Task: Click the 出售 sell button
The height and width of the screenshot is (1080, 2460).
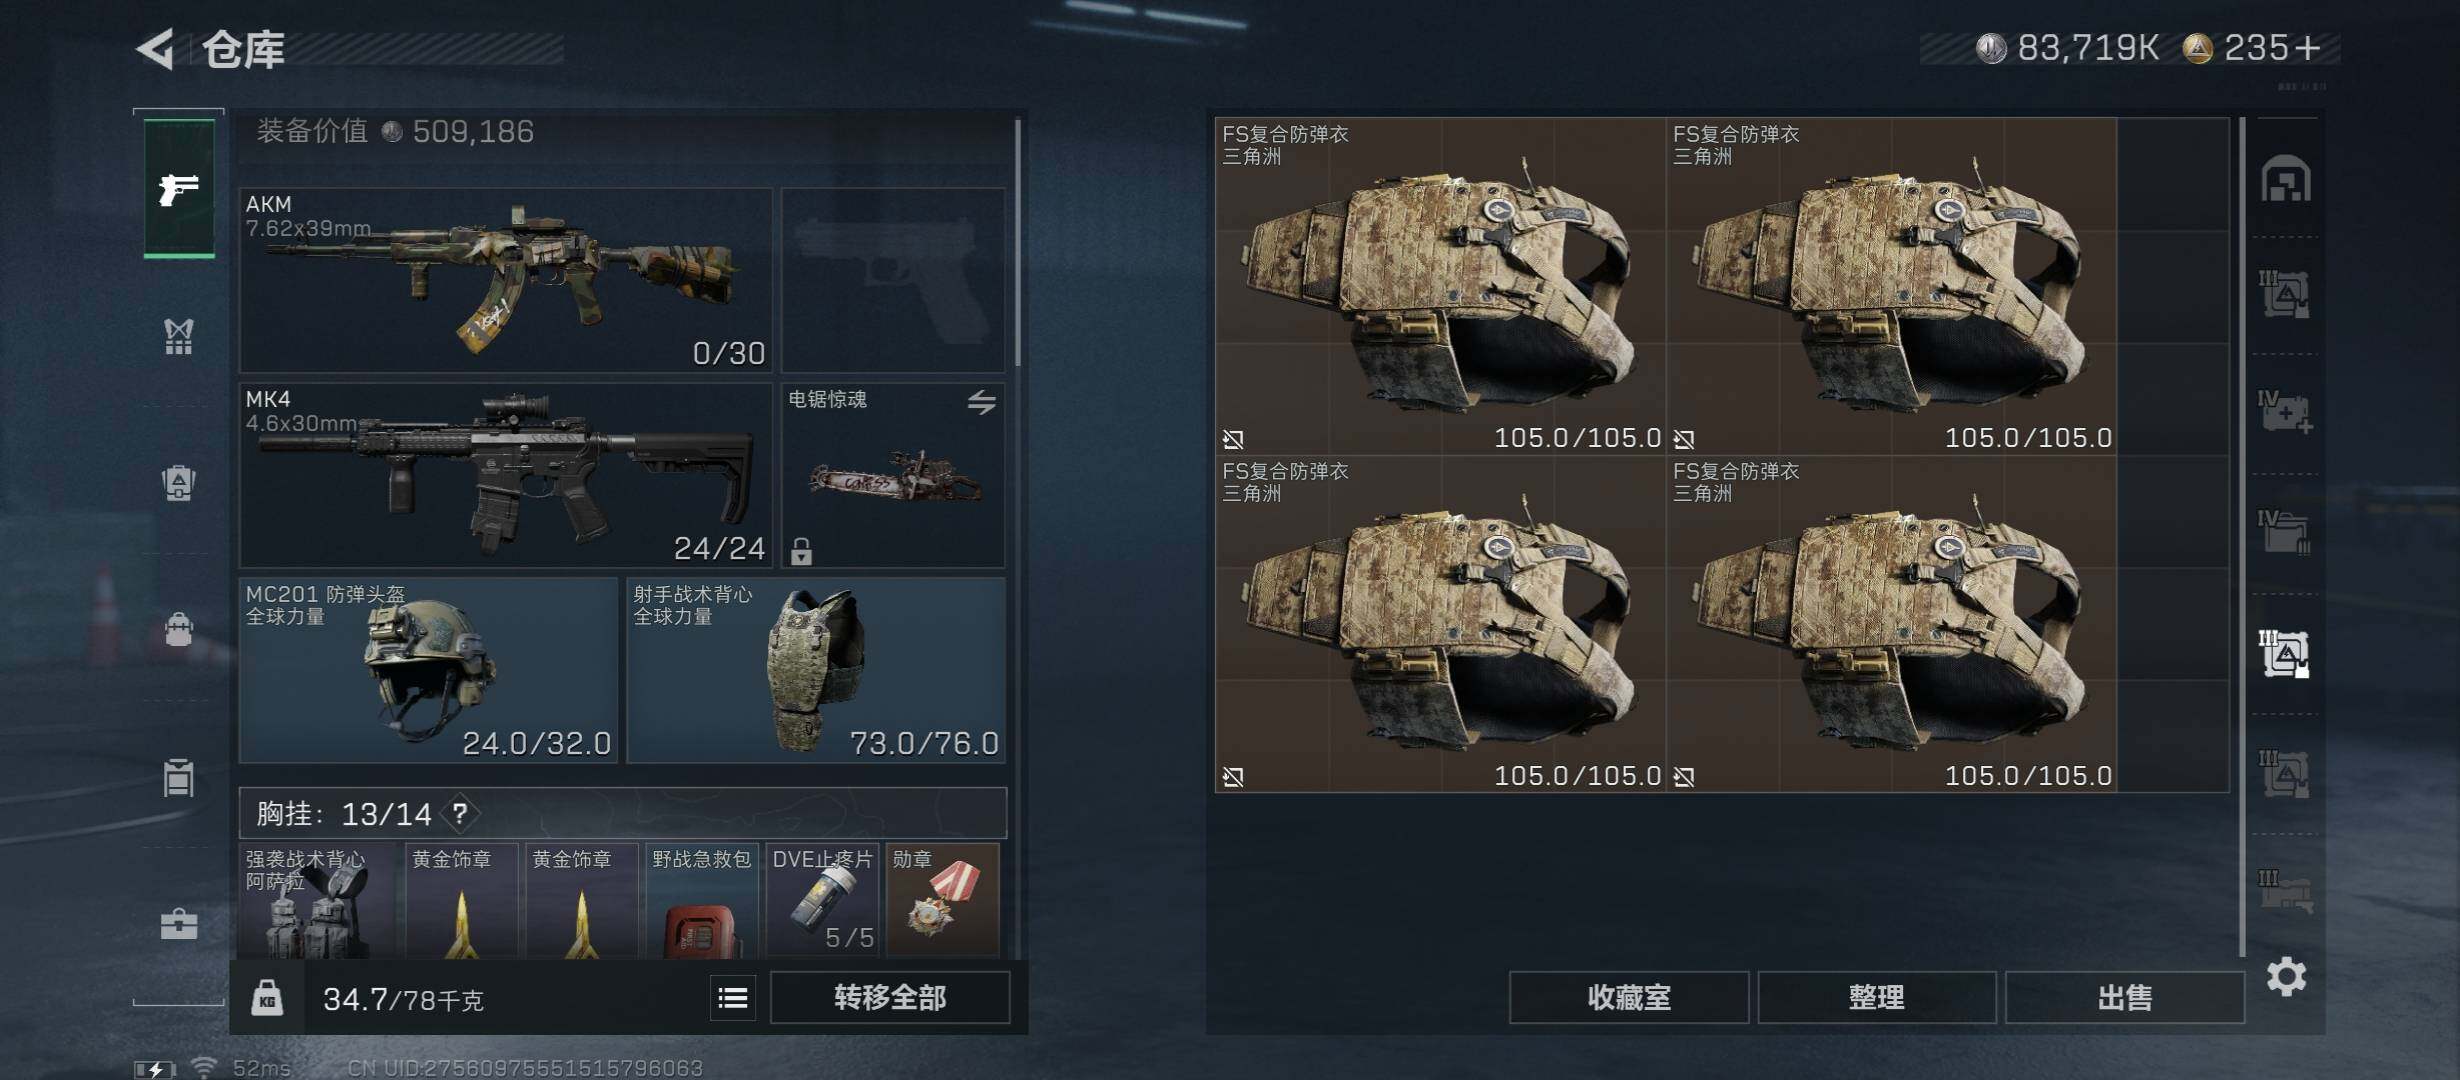Action: [x=2124, y=997]
